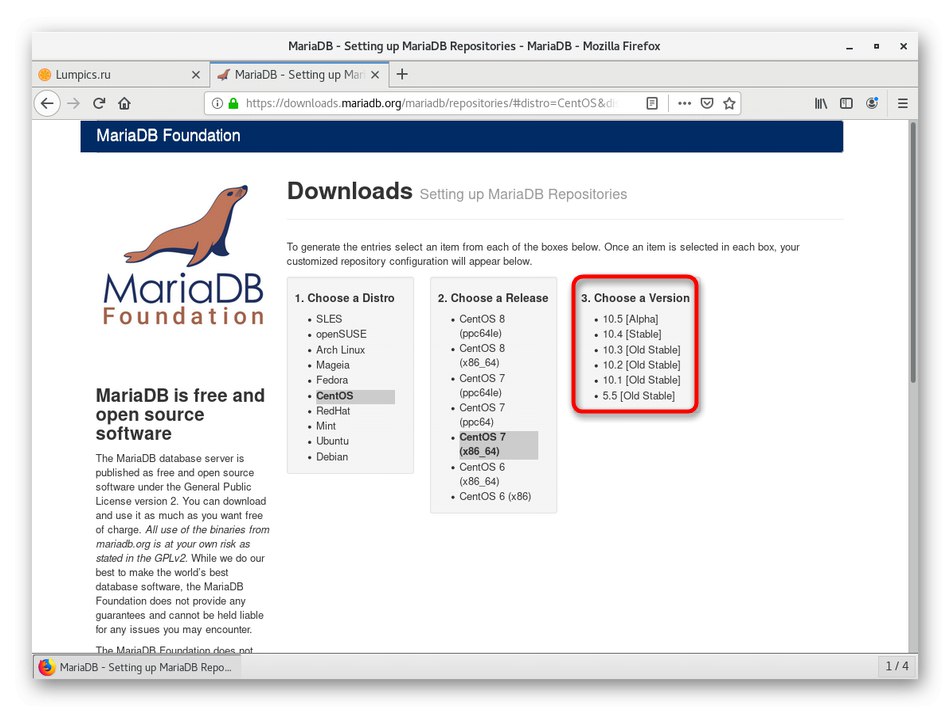Screen dimensions: 950x711
Task: Click the MariaDB Foundation seal logo
Action: point(184,254)
